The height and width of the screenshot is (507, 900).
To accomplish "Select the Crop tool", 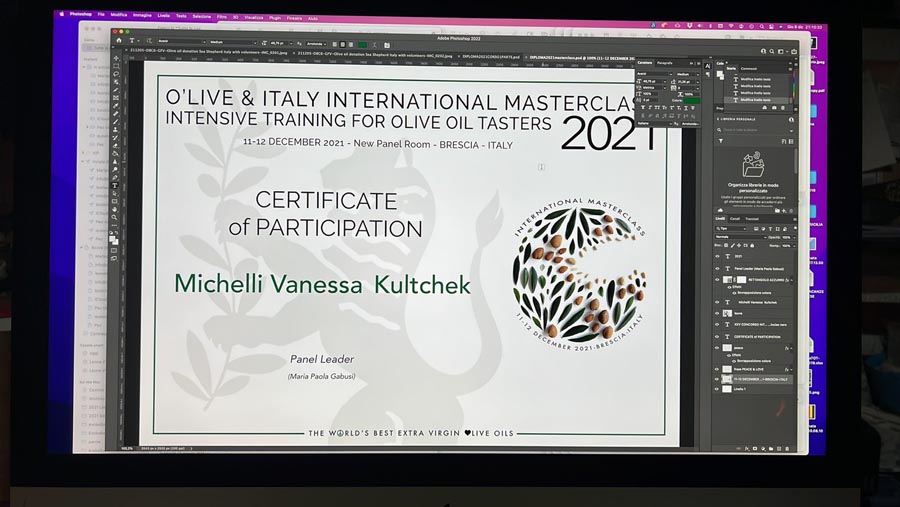I will 115,90.
